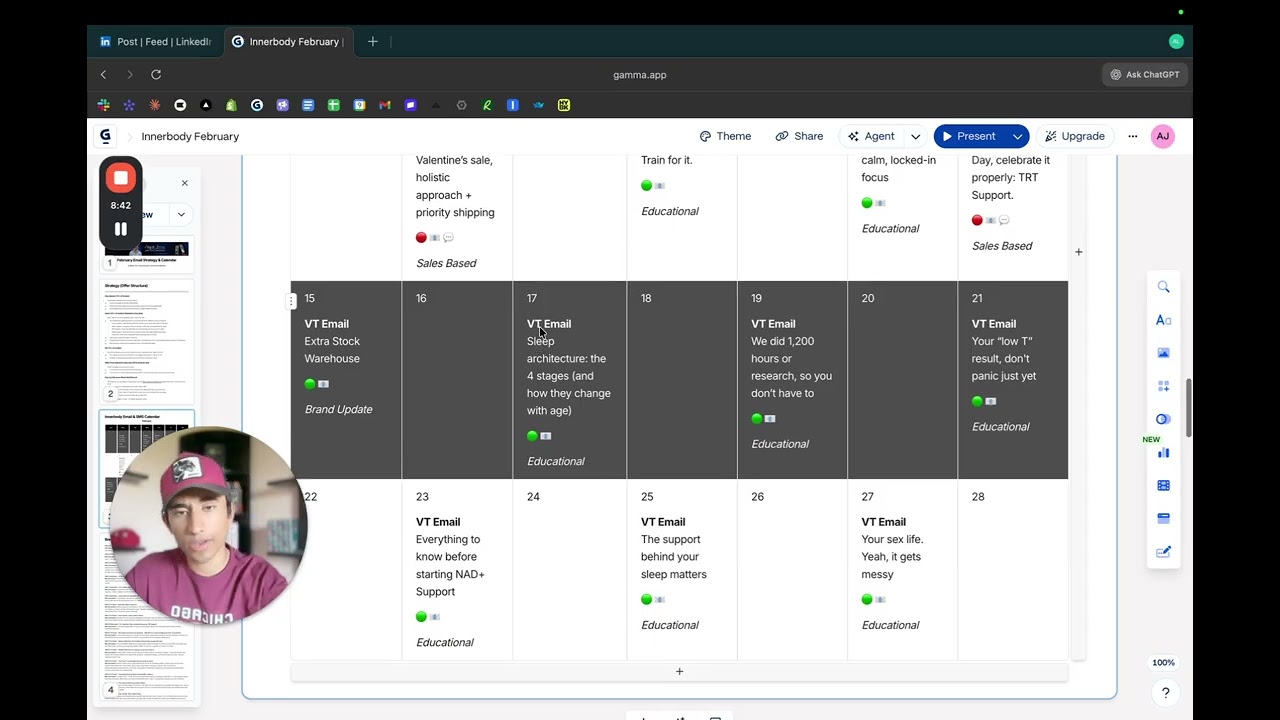Go back in browser history
Image resolution: width=1280 pixels, height=720 pixels.
pyautogui.click(x=103, y=75)
